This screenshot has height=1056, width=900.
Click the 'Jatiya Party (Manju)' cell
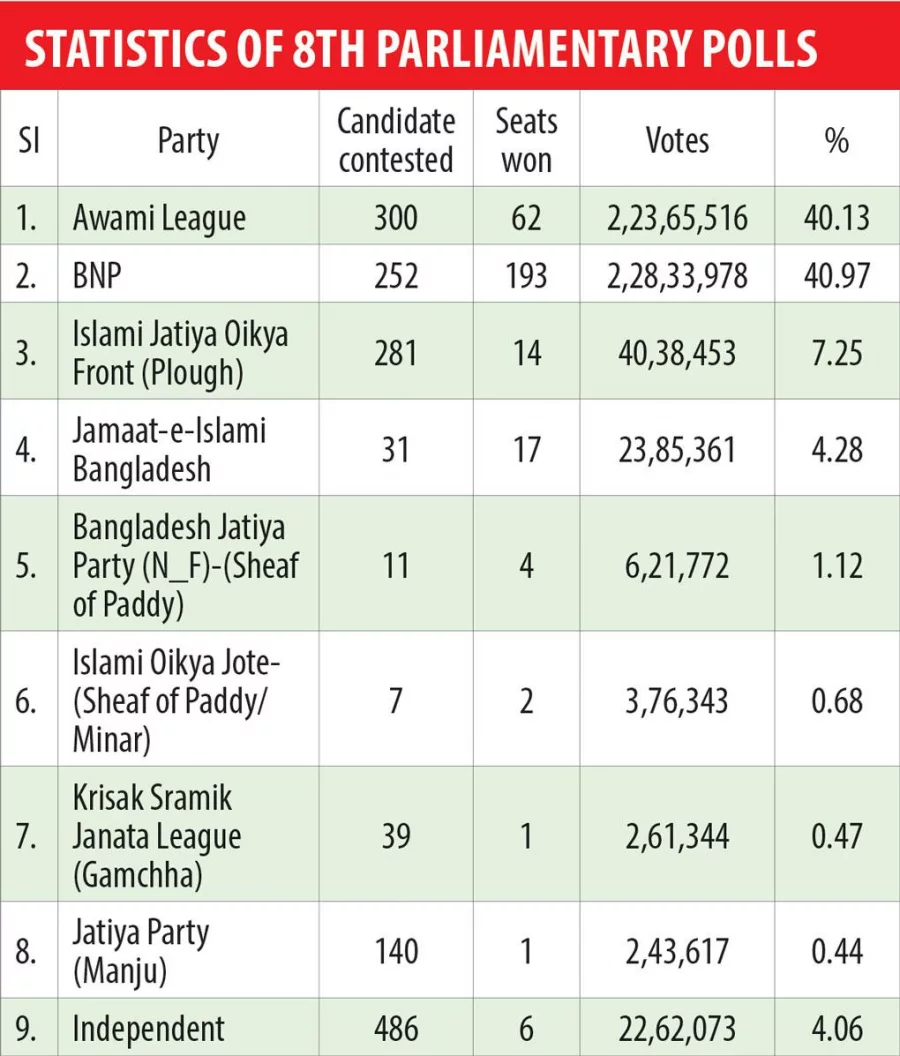tap(188, 950)
